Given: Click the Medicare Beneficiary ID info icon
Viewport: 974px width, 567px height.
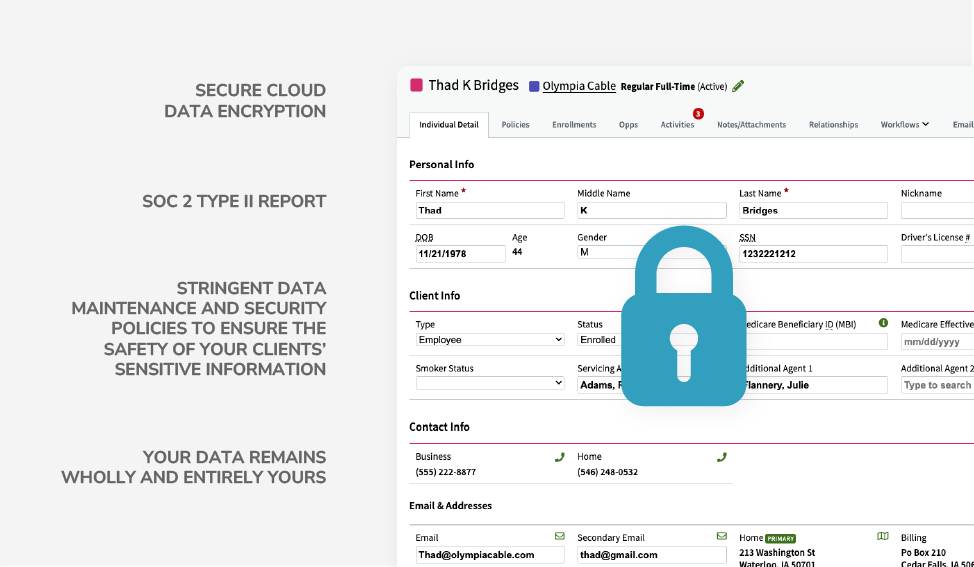Looking at the screenshot, I should tap(883, 323).
